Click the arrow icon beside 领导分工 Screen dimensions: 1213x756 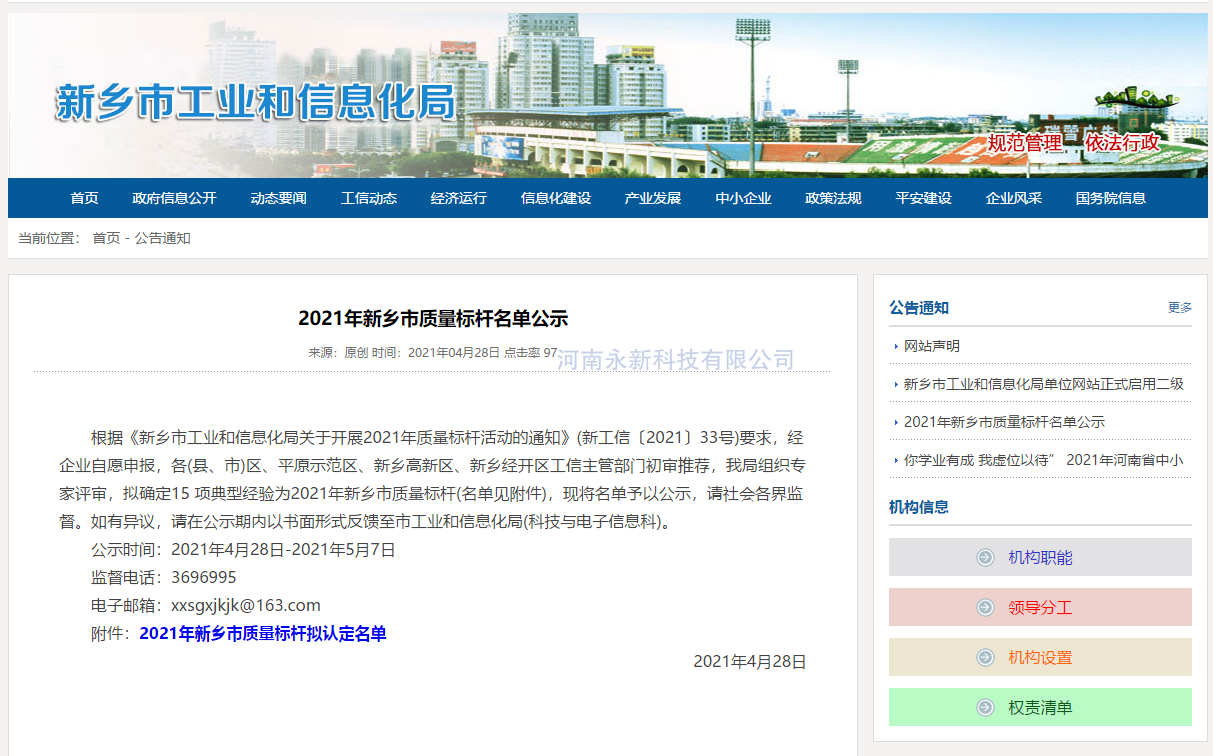coord(985,607)
